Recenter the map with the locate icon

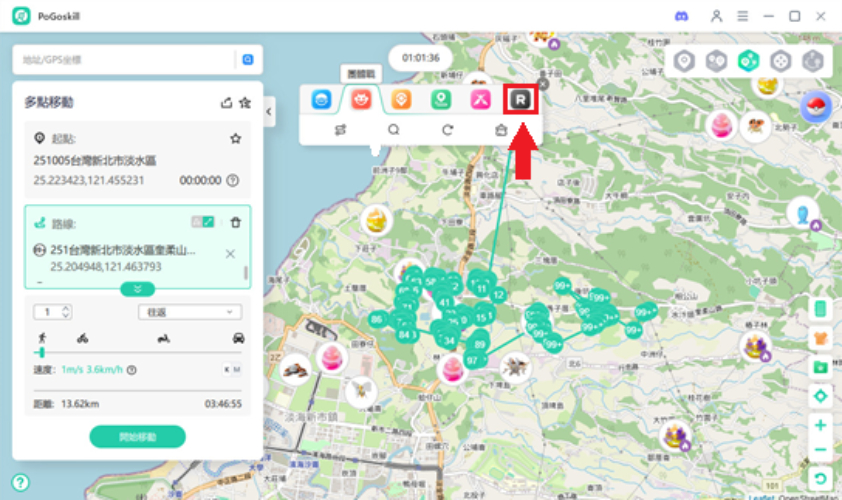pyautogui.click(x=821, y=396)
